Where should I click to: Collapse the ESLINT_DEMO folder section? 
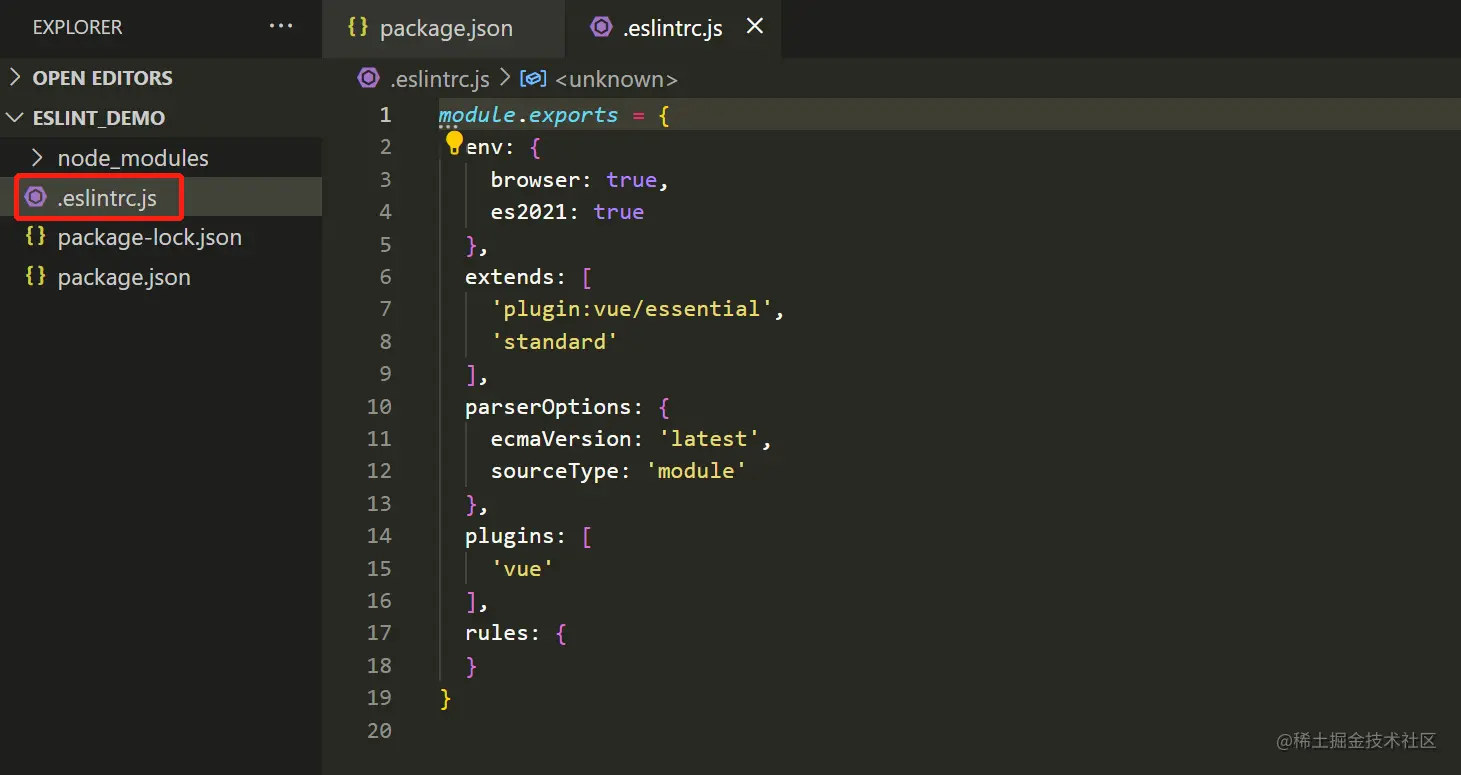15,118
